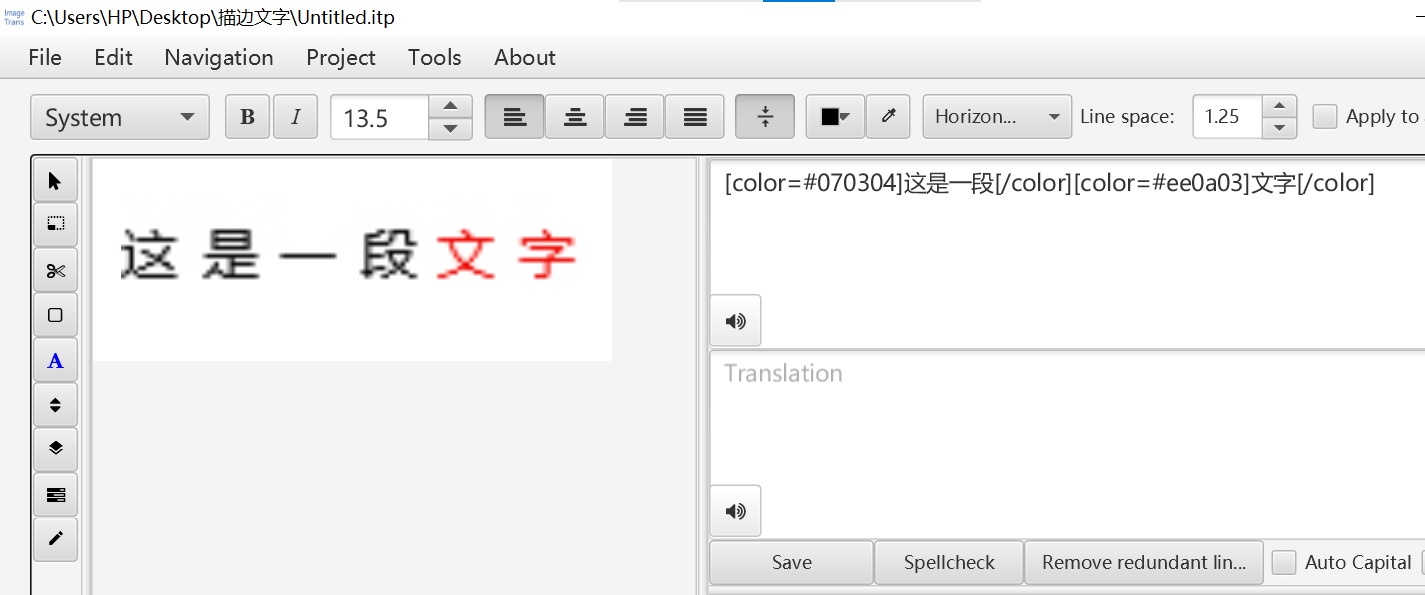Image resolution: width=1425 pixels, height=595 pixels.
Task: Open the Tools menu
Action: coord(434,57)
